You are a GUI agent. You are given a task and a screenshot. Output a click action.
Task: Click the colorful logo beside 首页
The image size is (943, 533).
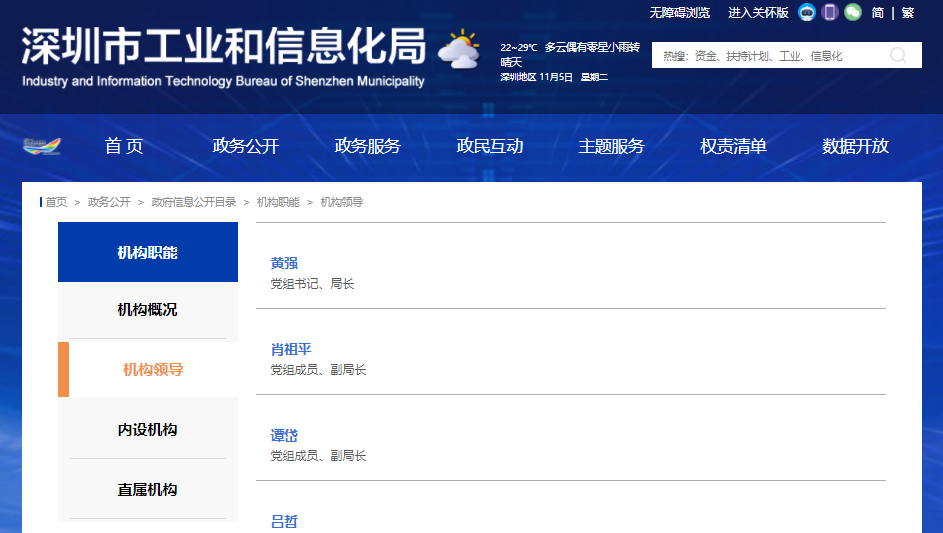[x=42, y=146]
